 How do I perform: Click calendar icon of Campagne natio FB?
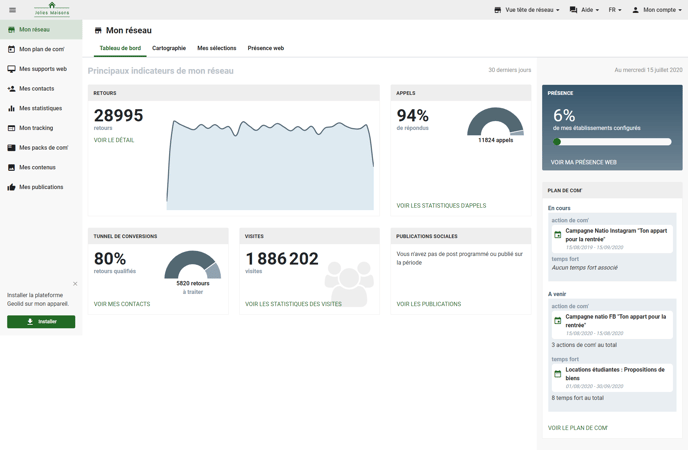[x=558, y=321]
